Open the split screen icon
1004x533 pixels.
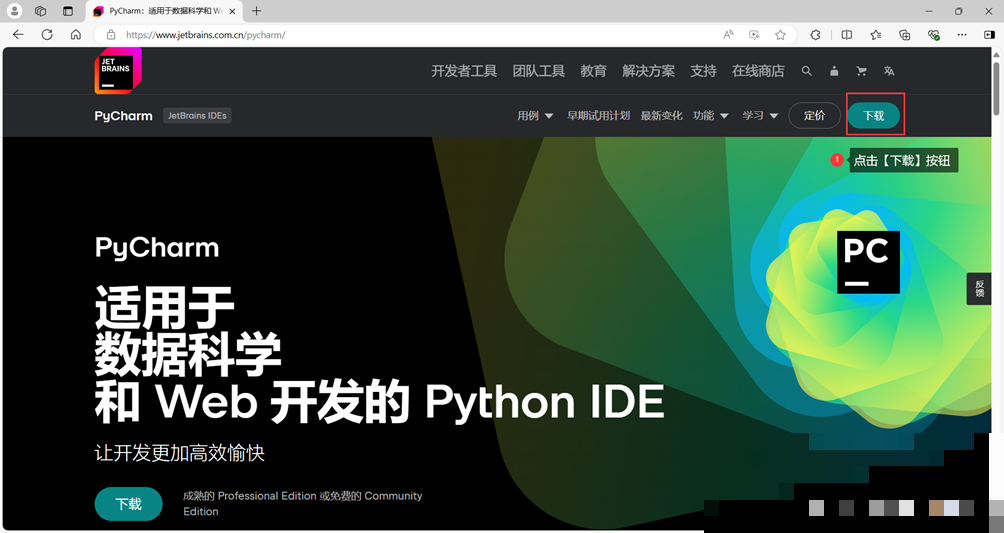846,35
